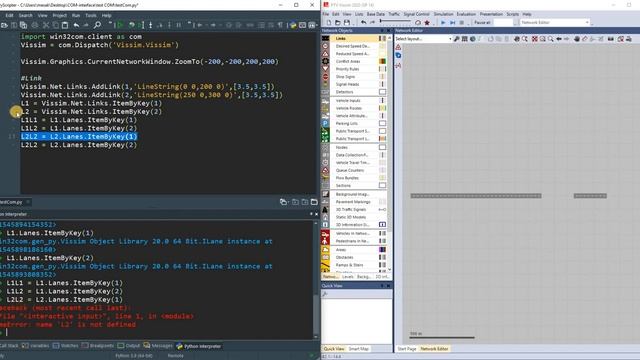Click the Desired Speed Decisions object icon

click(x=325, y=46)
